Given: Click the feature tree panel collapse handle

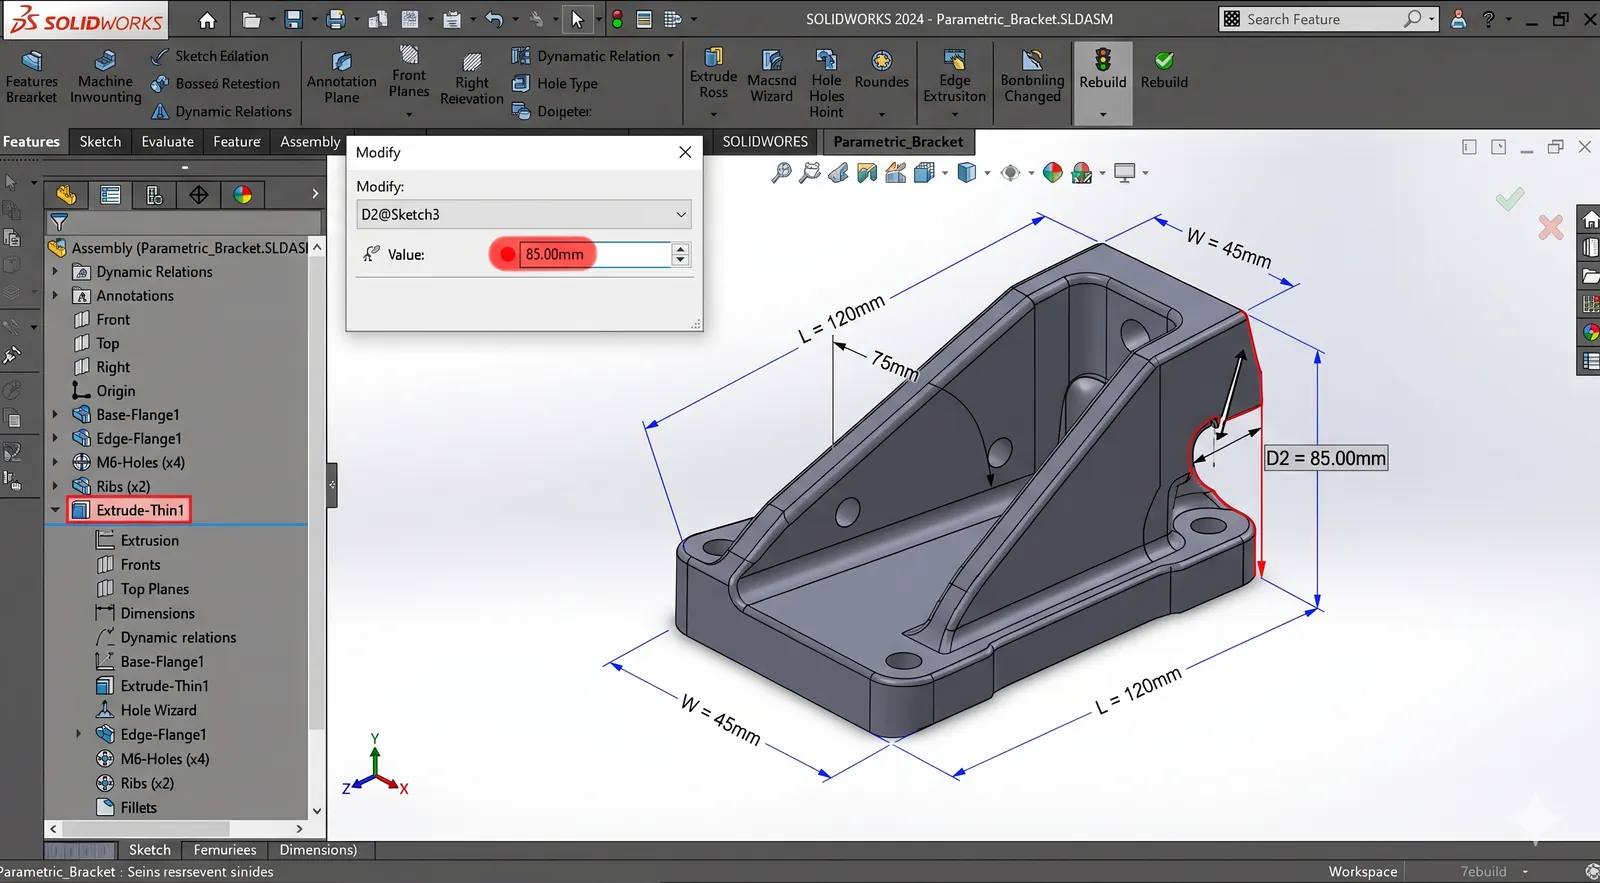Looking at the screenshot, I should pos(332,485).
